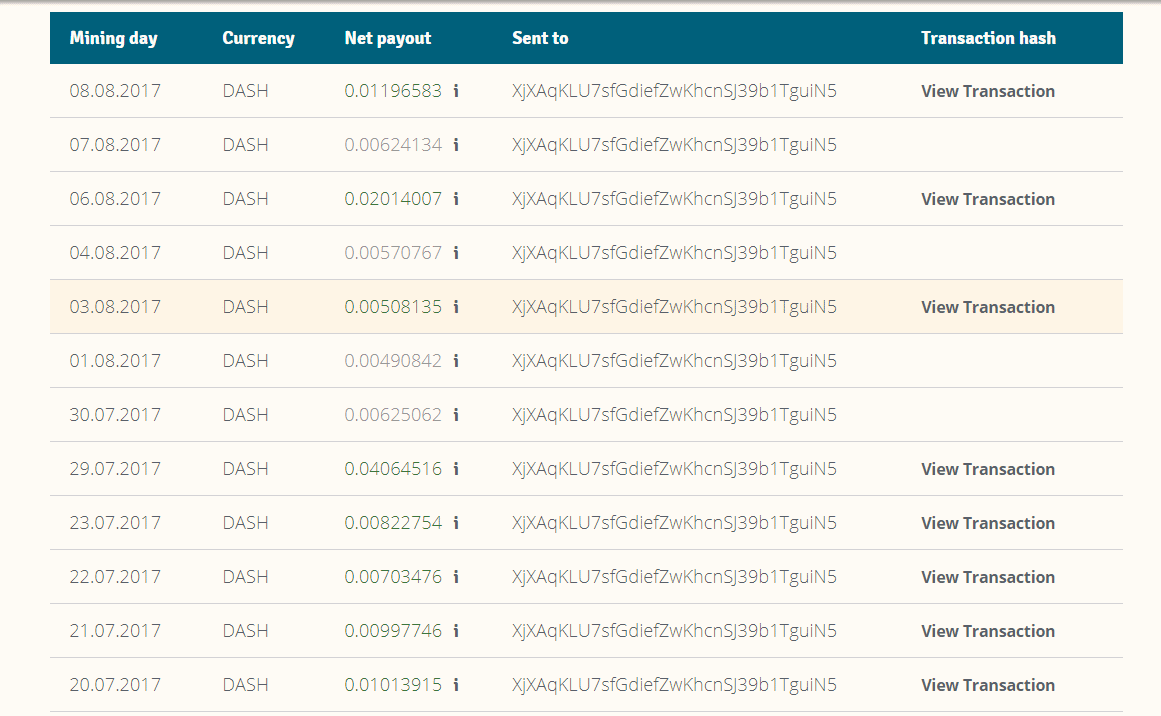The height and width of the screenshot is (716, 1161).
Task: Click View Transaction in the 21.07.2017 row
Action: (x=988, y=632)
